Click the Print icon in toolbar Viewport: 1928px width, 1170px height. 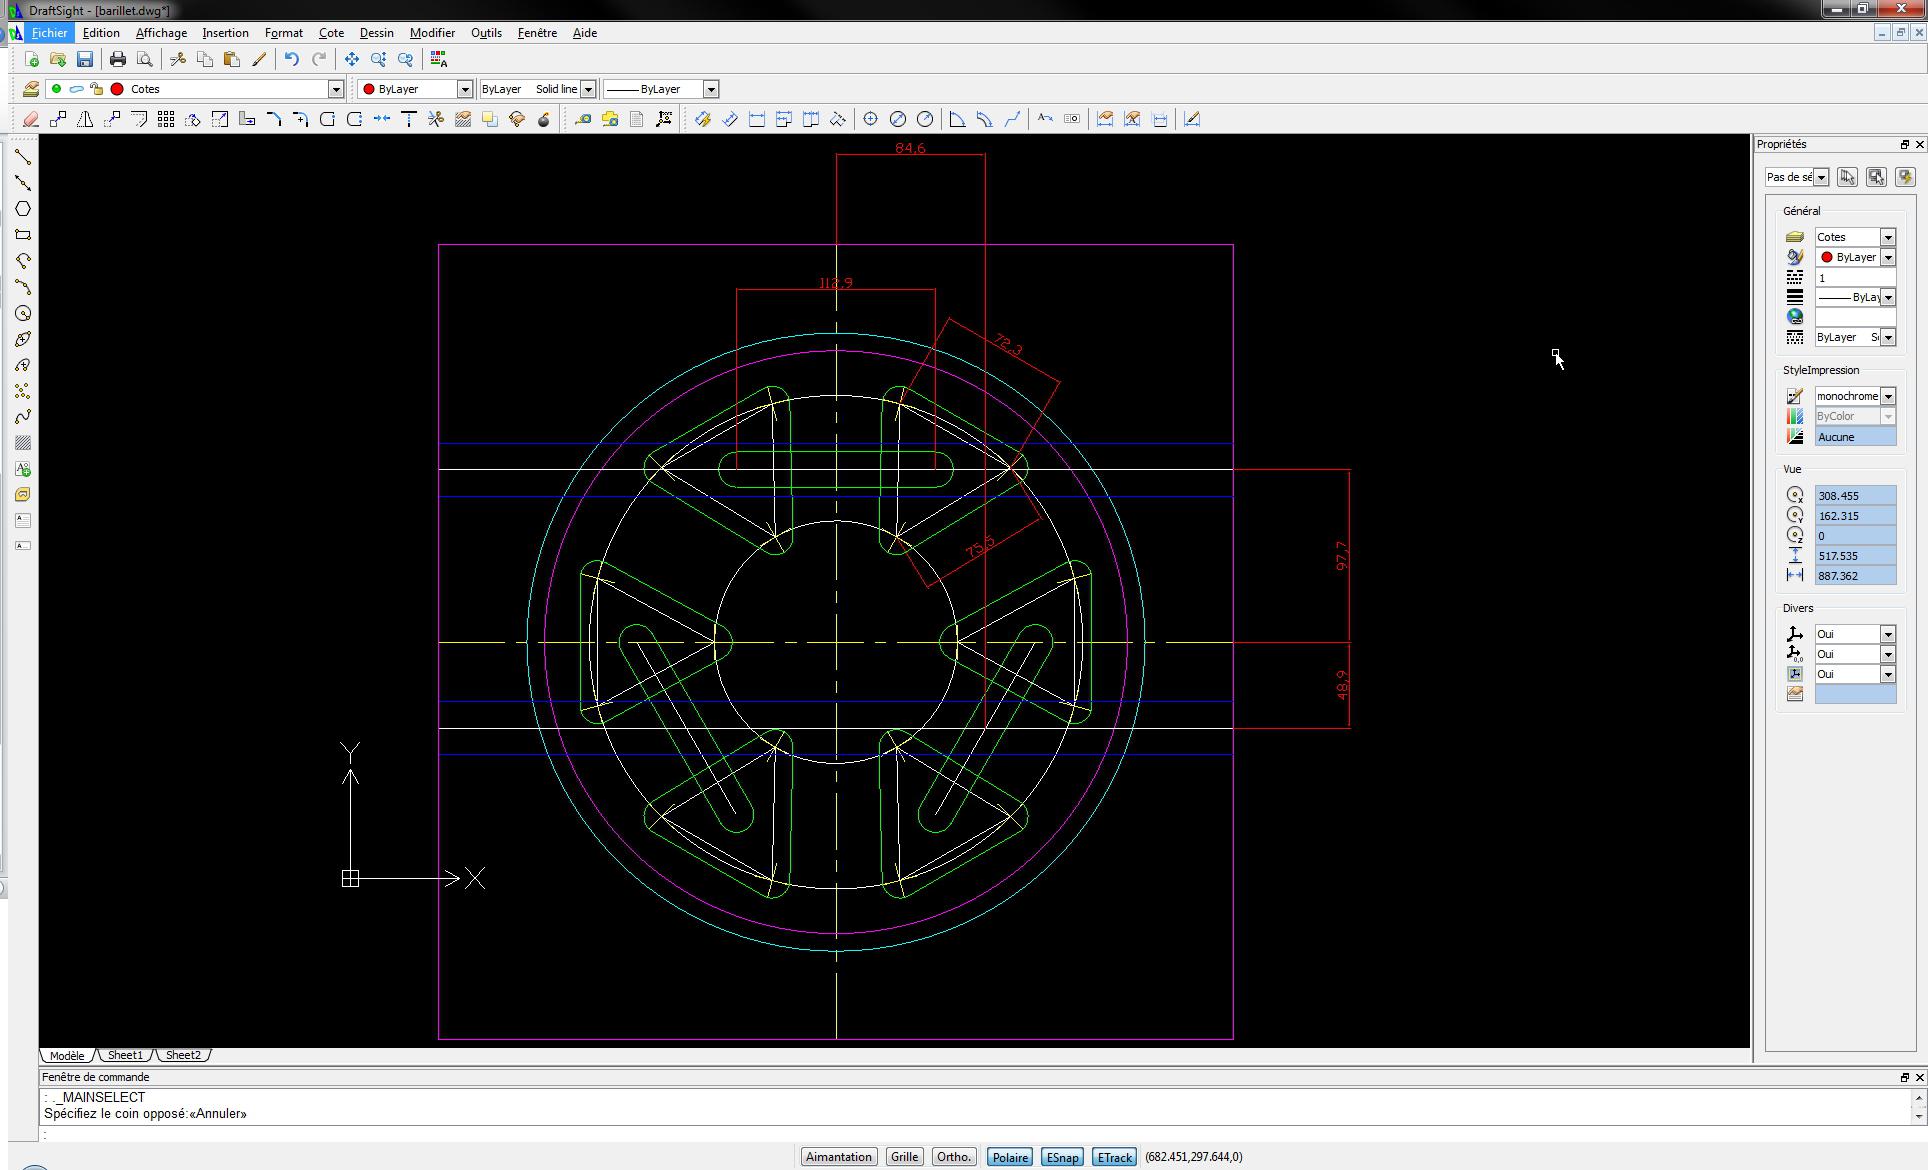click(x=118, y=60)
